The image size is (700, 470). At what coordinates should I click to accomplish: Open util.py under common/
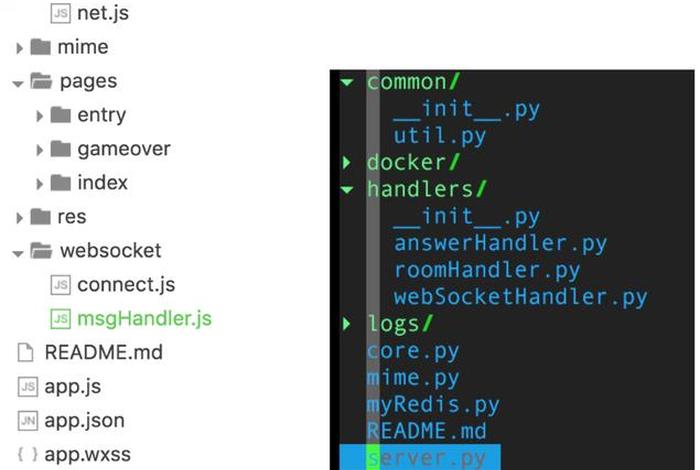pyautogui.click(x=440, y=135)
